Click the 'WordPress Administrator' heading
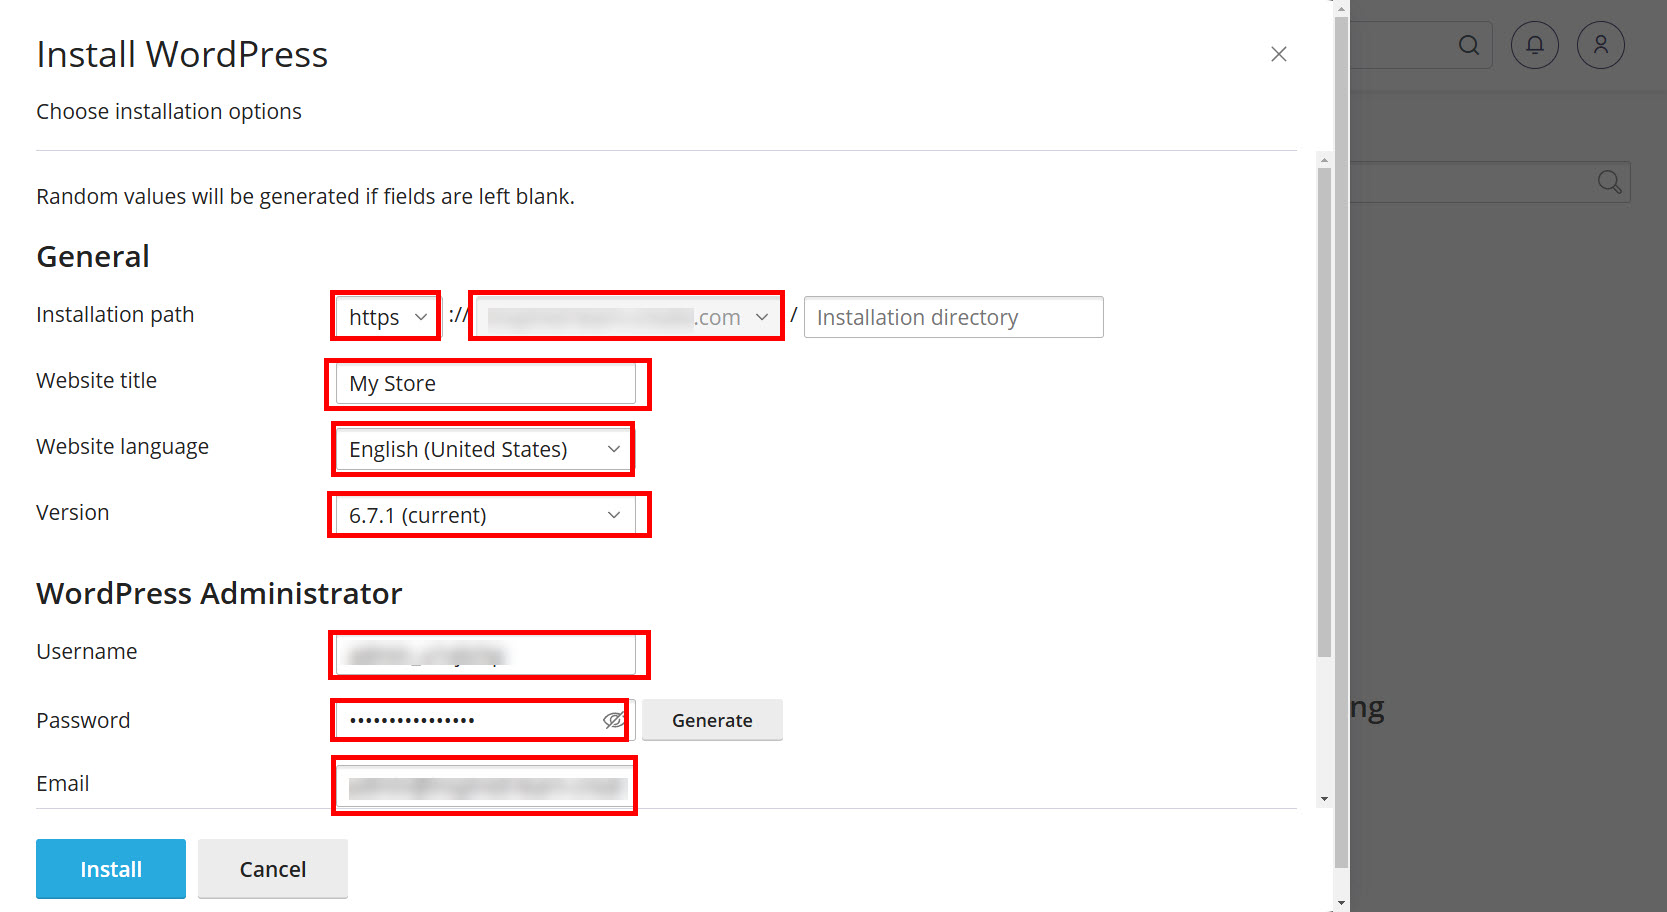The width and height of the screenshot is (1667, 912). click(219, 594)
